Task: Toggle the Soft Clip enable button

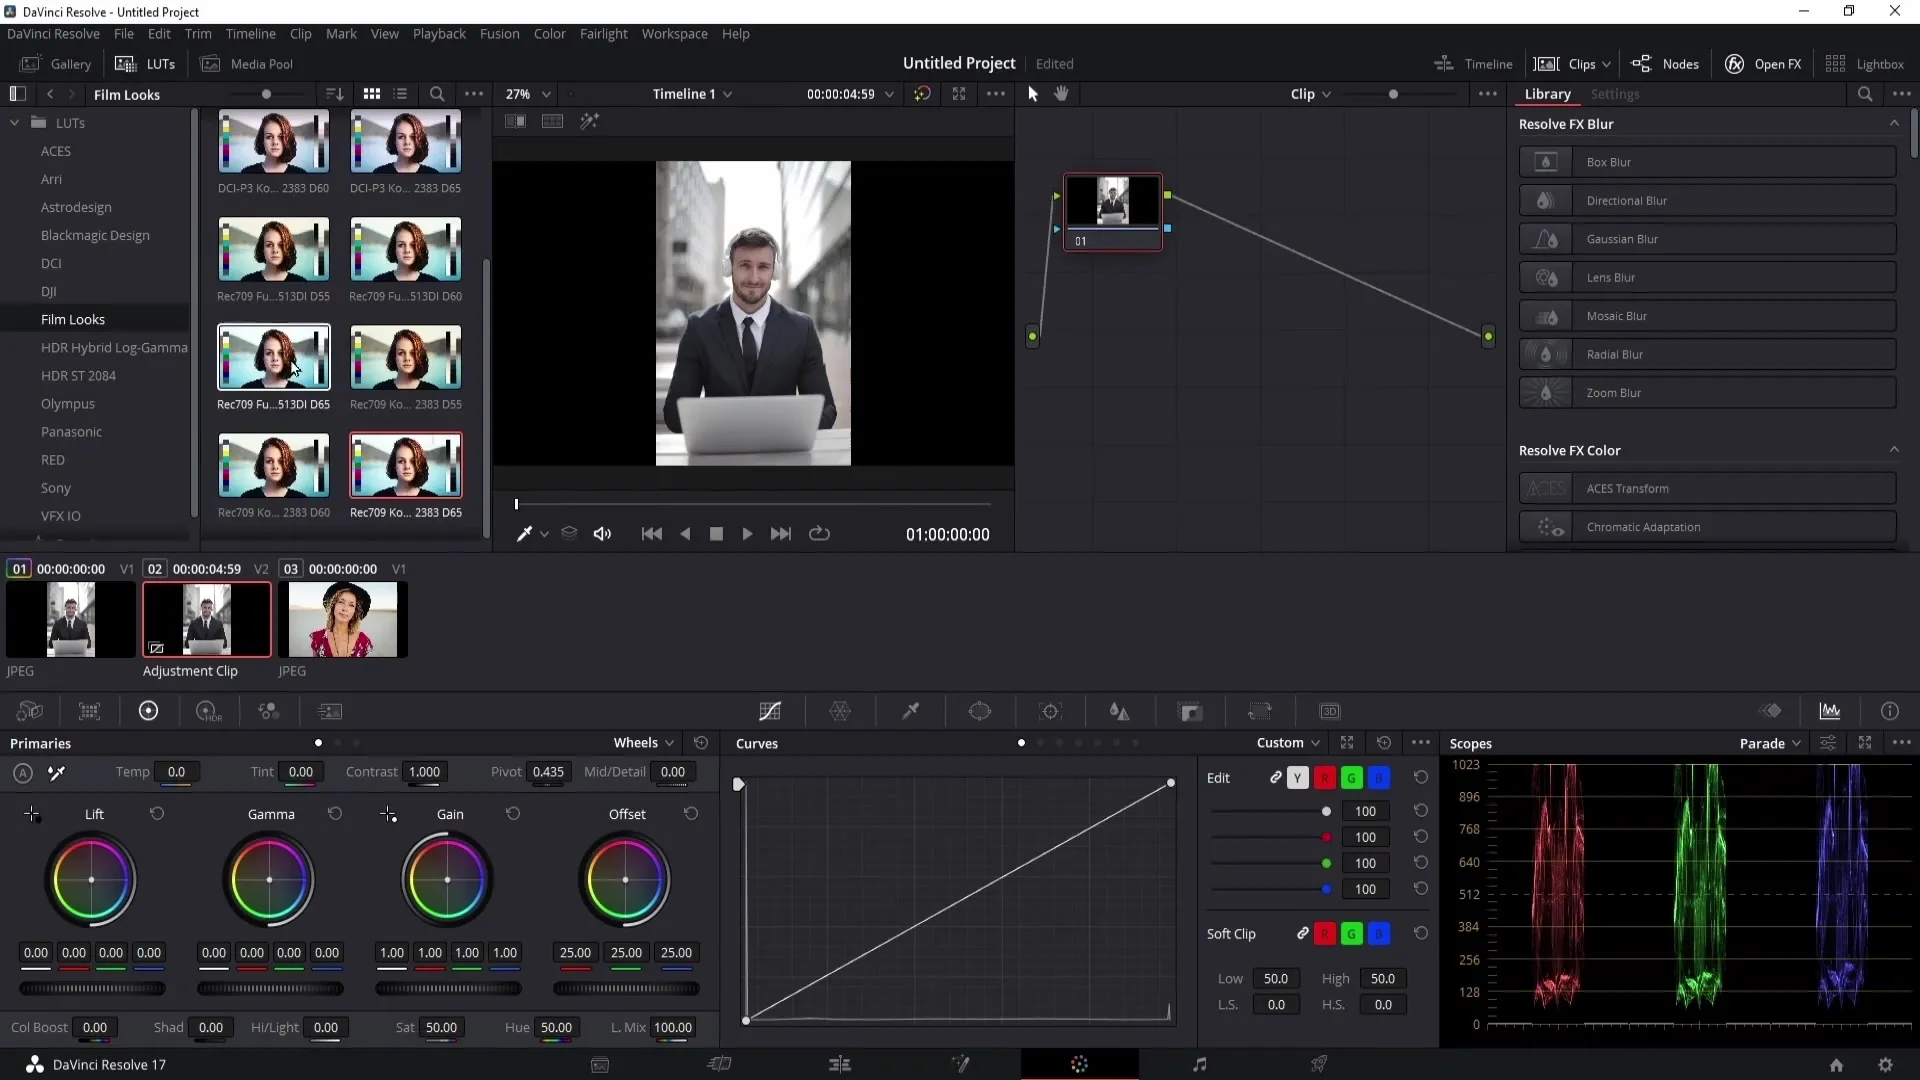Action: point(1303,934)
